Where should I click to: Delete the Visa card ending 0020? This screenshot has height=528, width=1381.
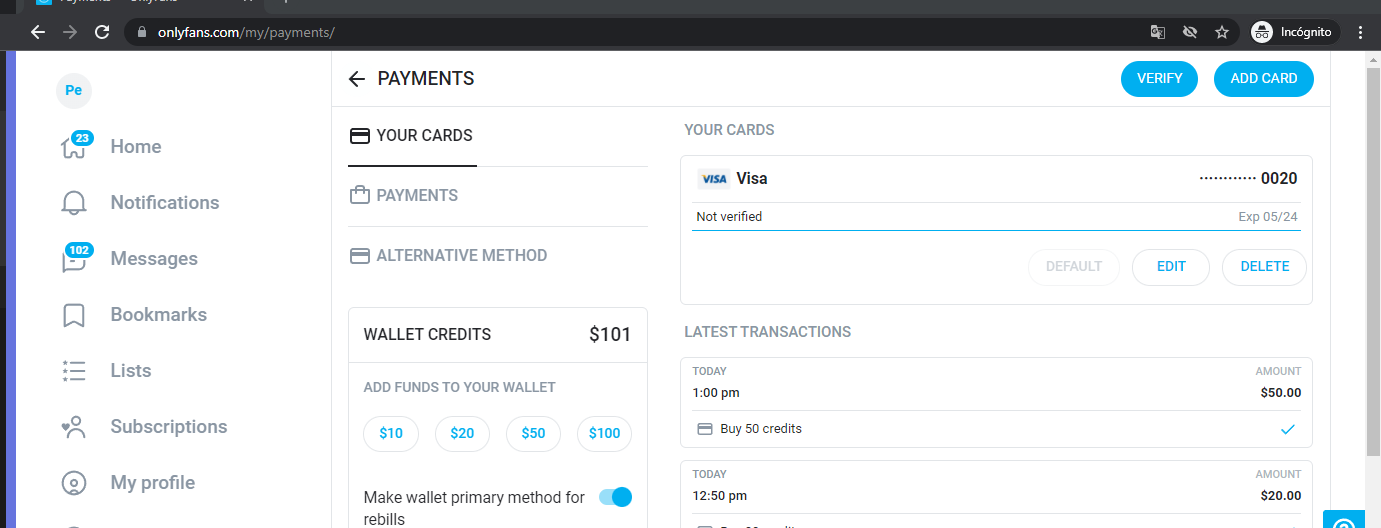1264,267
